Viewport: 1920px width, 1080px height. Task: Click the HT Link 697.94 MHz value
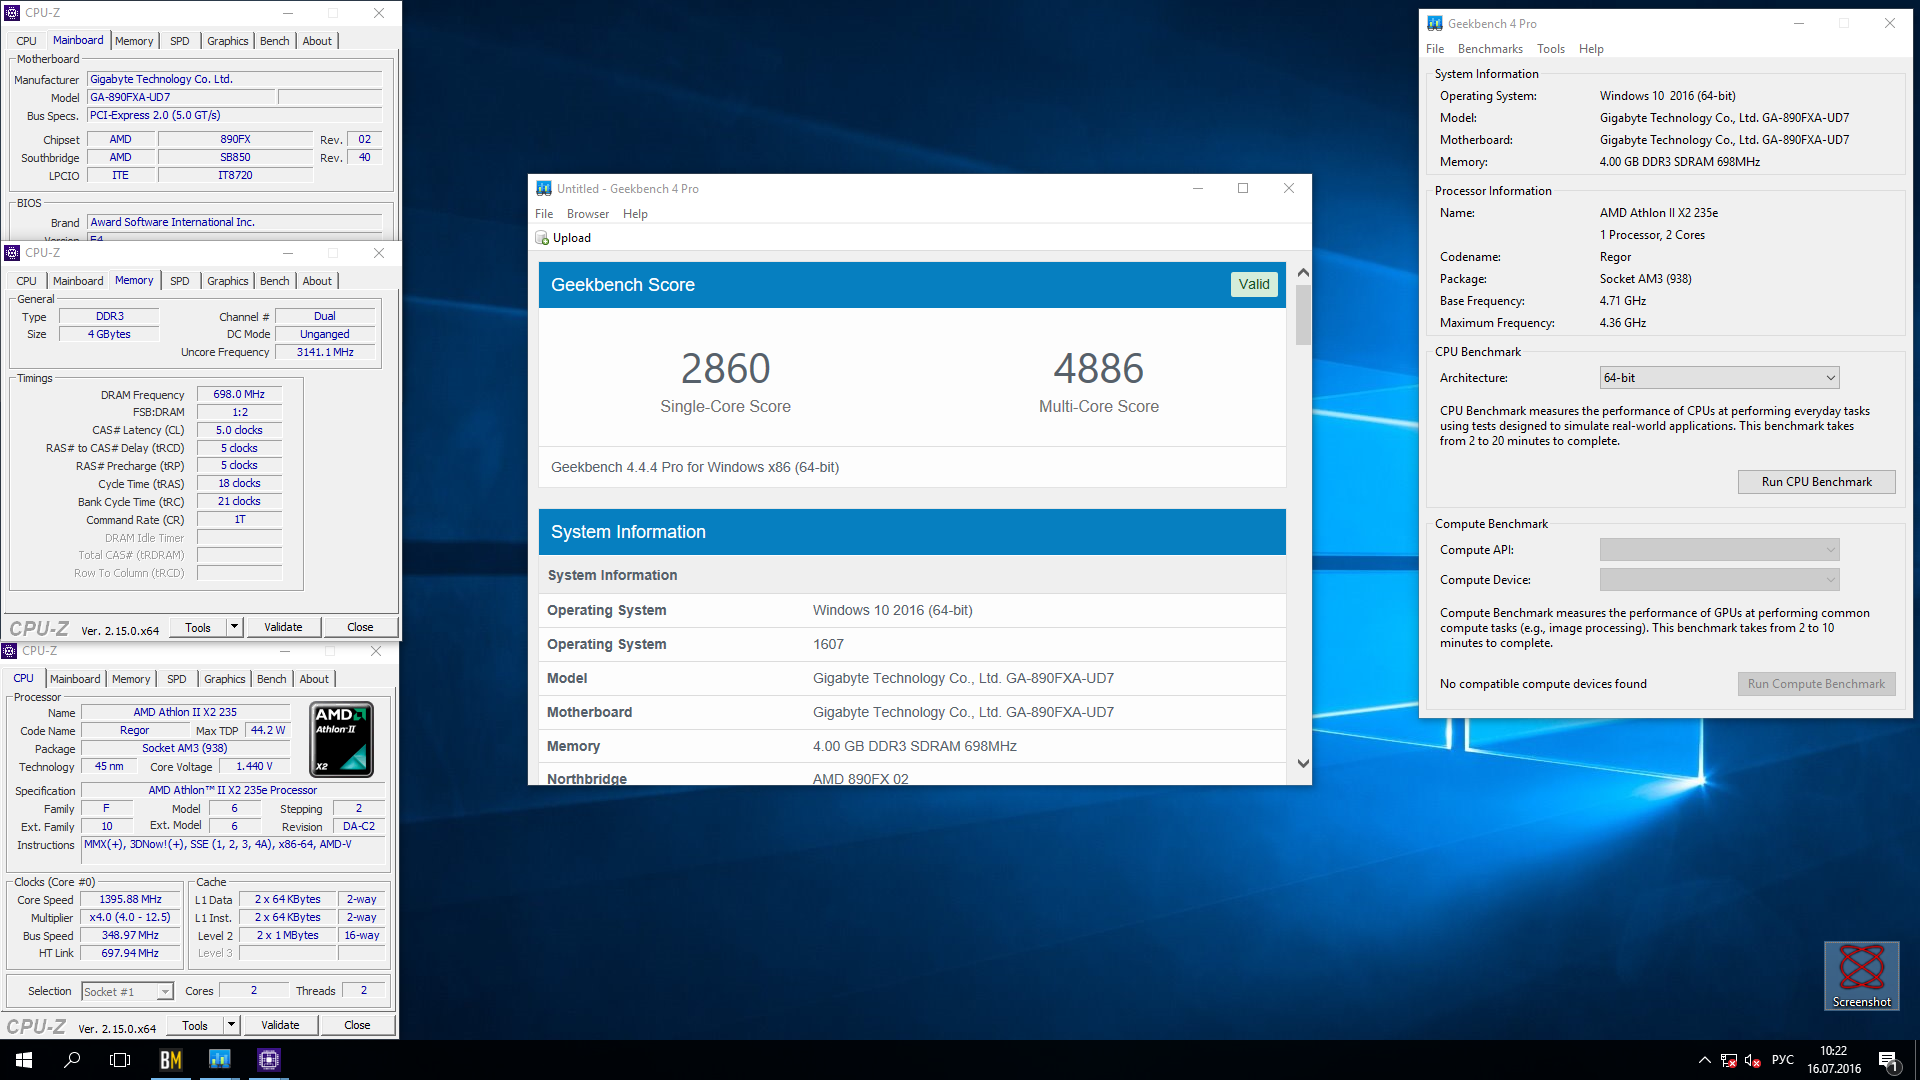click(130, 954)
